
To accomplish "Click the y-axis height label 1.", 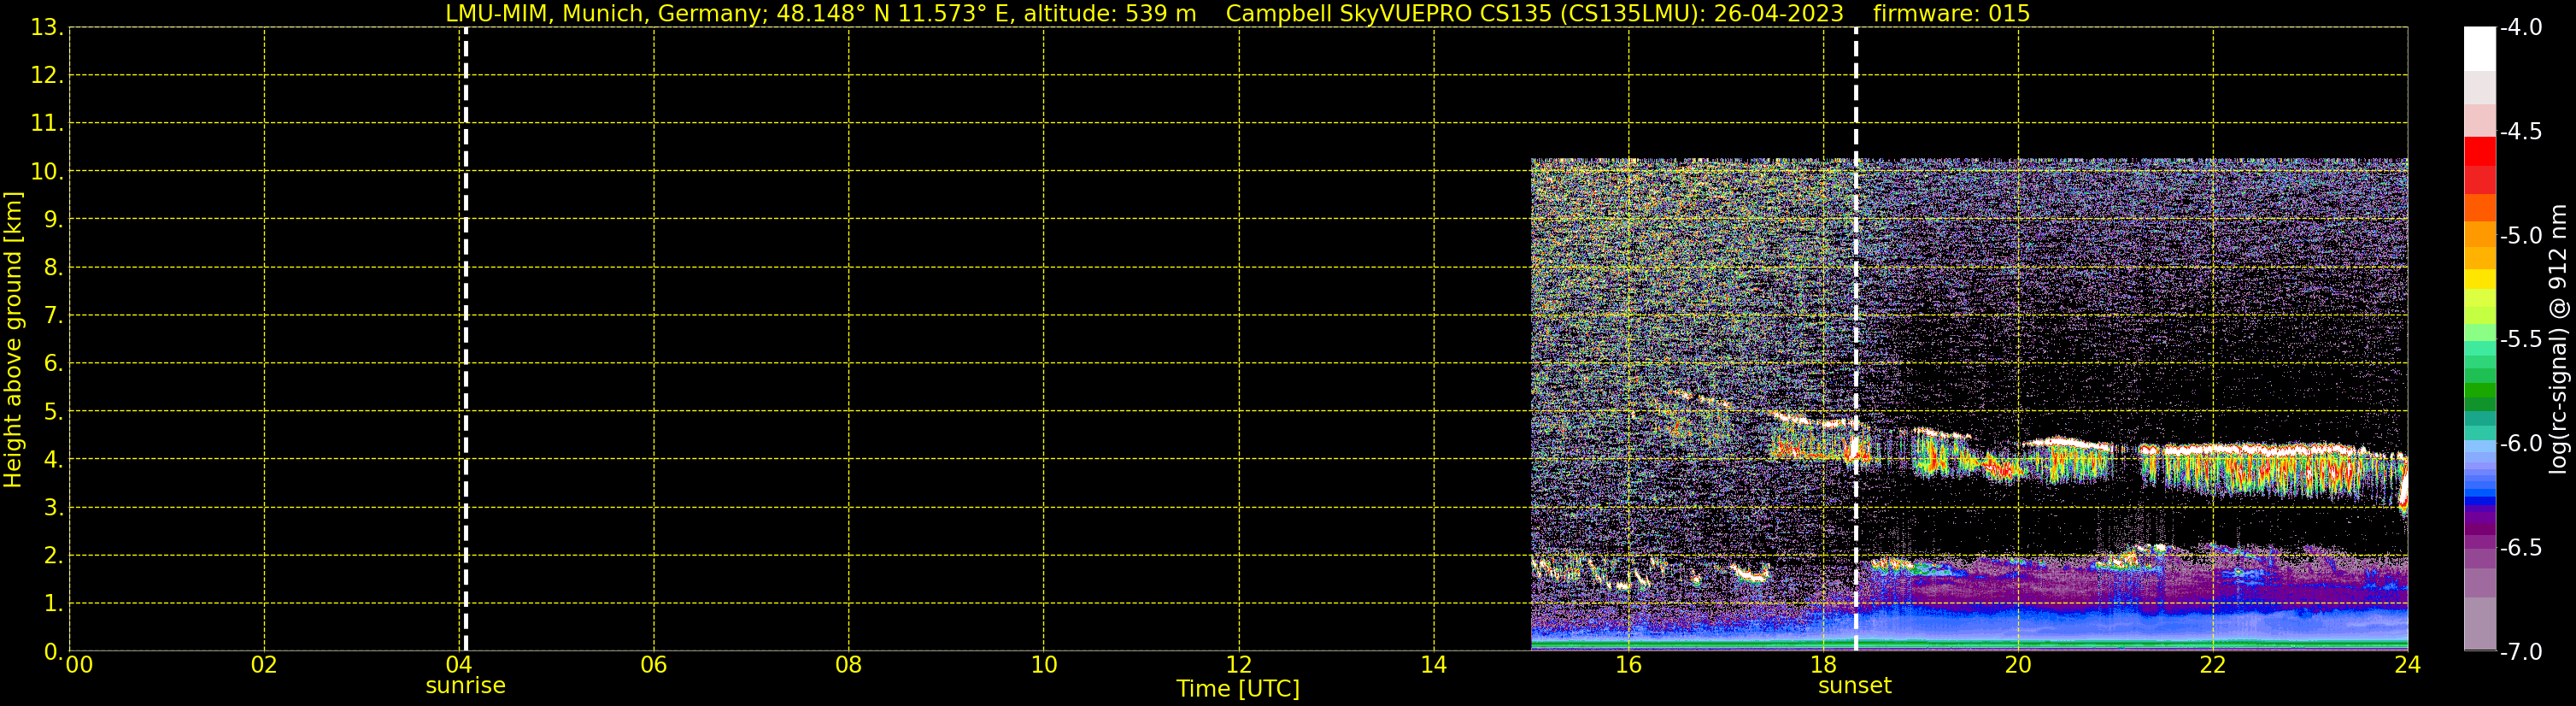I will [52, 603].
